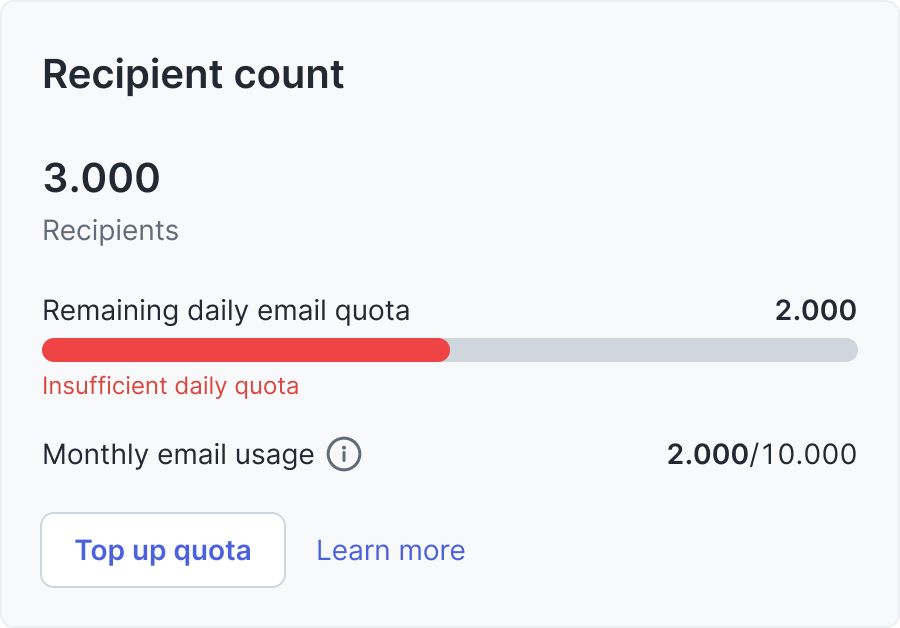Click the point where red meets gray on bar
This screenshot has width=900, height=628.
pos(449,350)
